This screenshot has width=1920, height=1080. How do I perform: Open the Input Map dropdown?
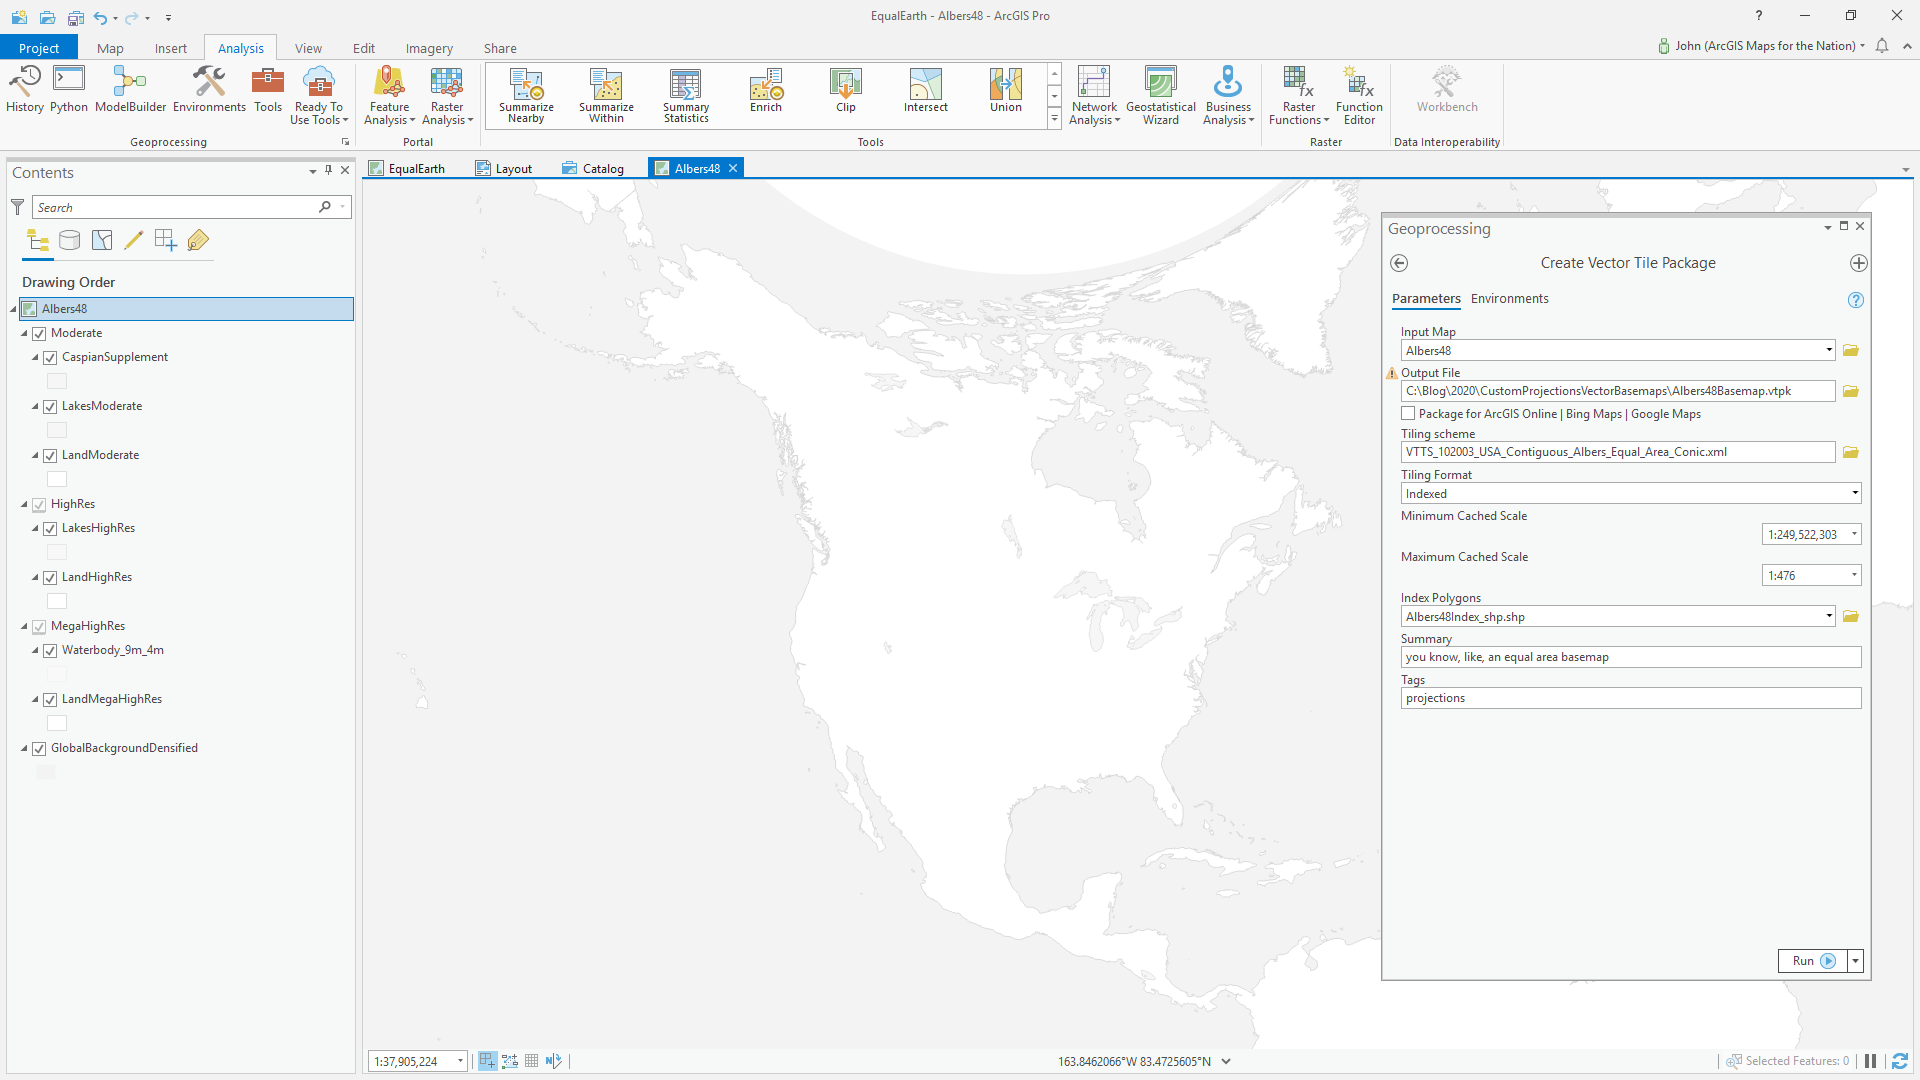coord(1828,351)
